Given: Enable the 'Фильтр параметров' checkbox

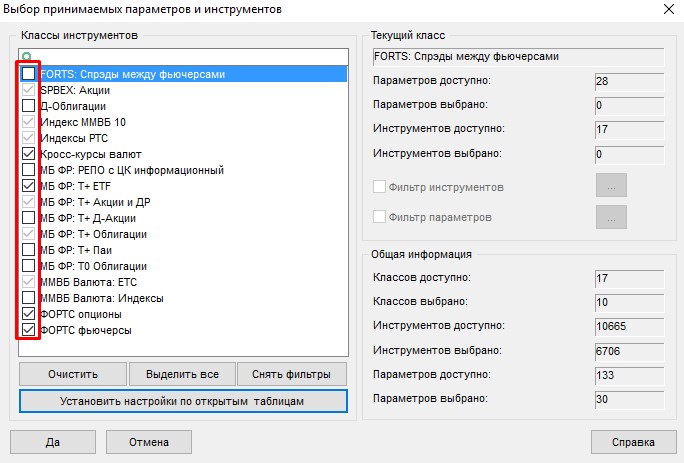Looking at the screenshot, I should pyautogui.click(x=379, y=217).
